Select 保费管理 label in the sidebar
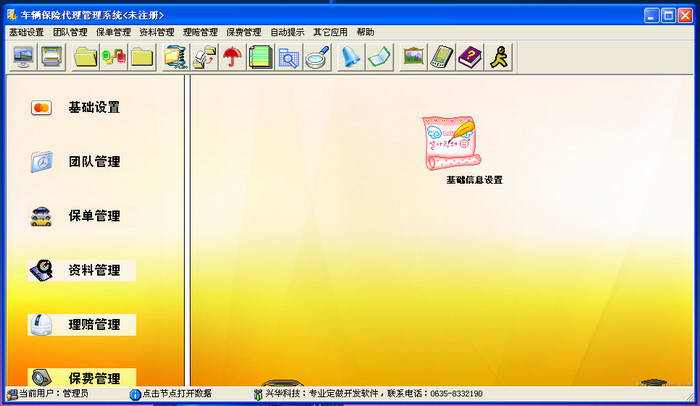 coord(94,378)
